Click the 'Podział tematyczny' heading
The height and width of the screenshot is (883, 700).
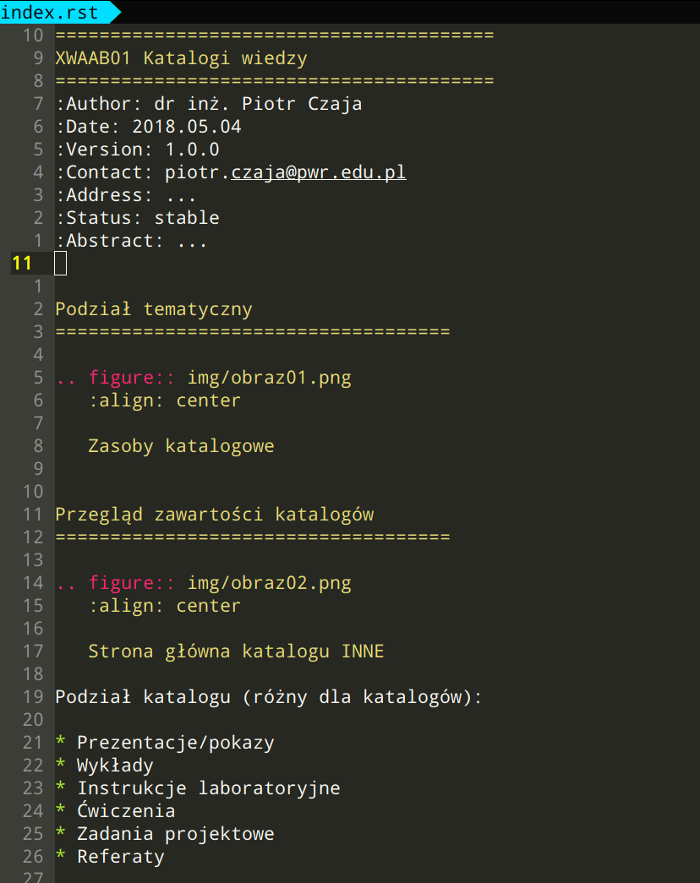coord(154,309)
